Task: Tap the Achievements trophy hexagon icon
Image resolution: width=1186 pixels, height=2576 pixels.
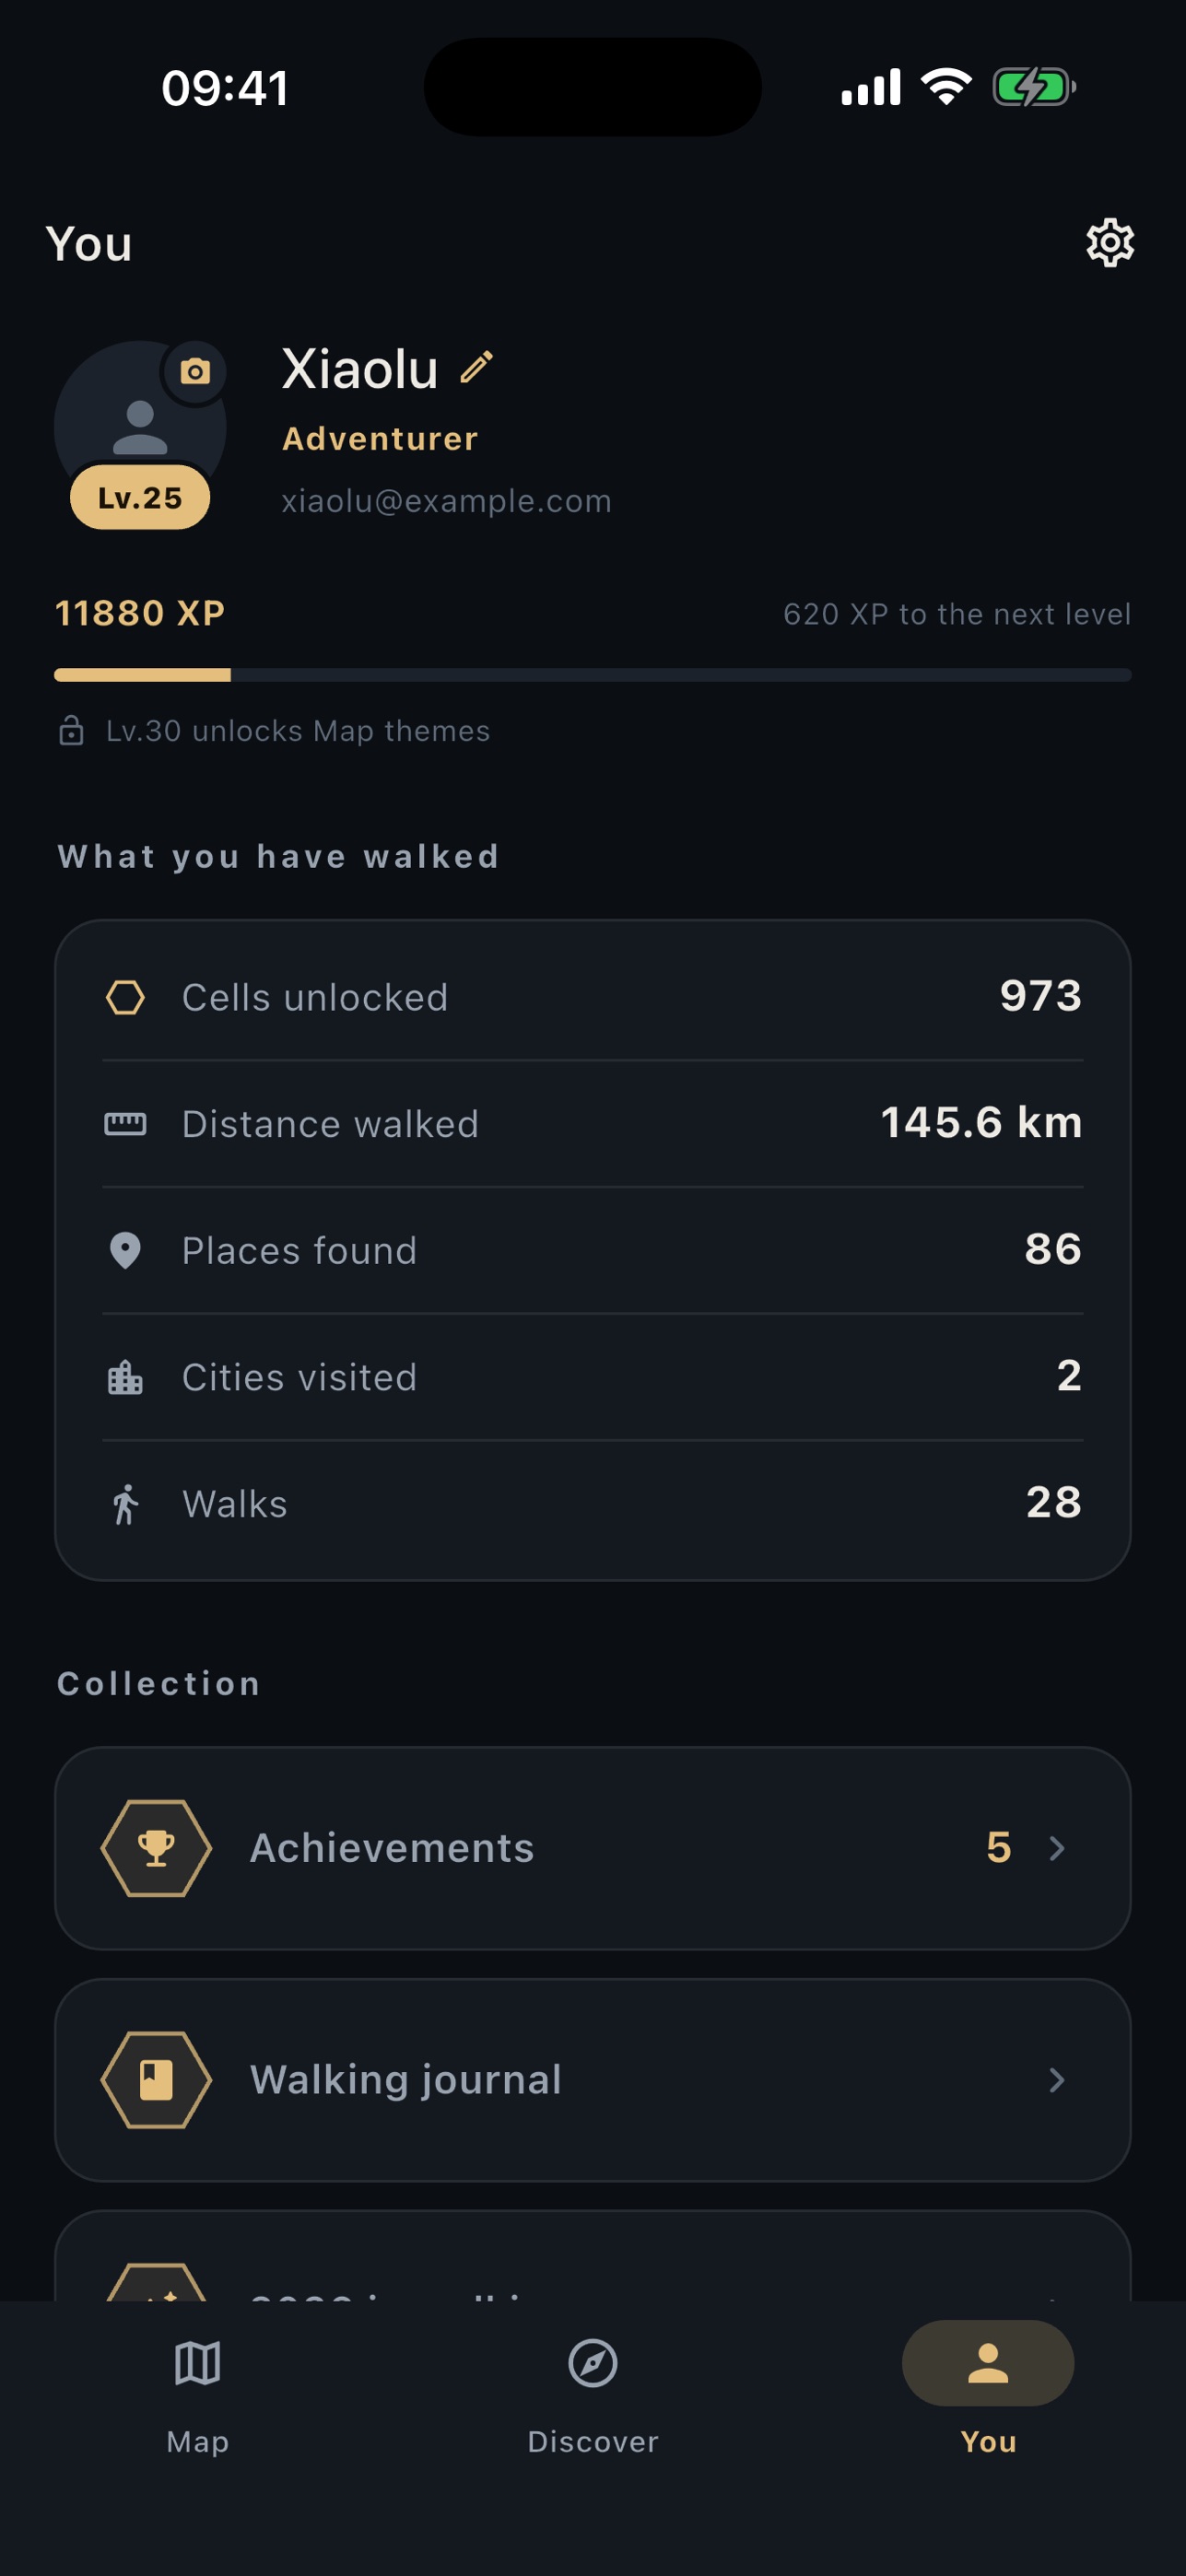Action: (x=156, y=1848)
